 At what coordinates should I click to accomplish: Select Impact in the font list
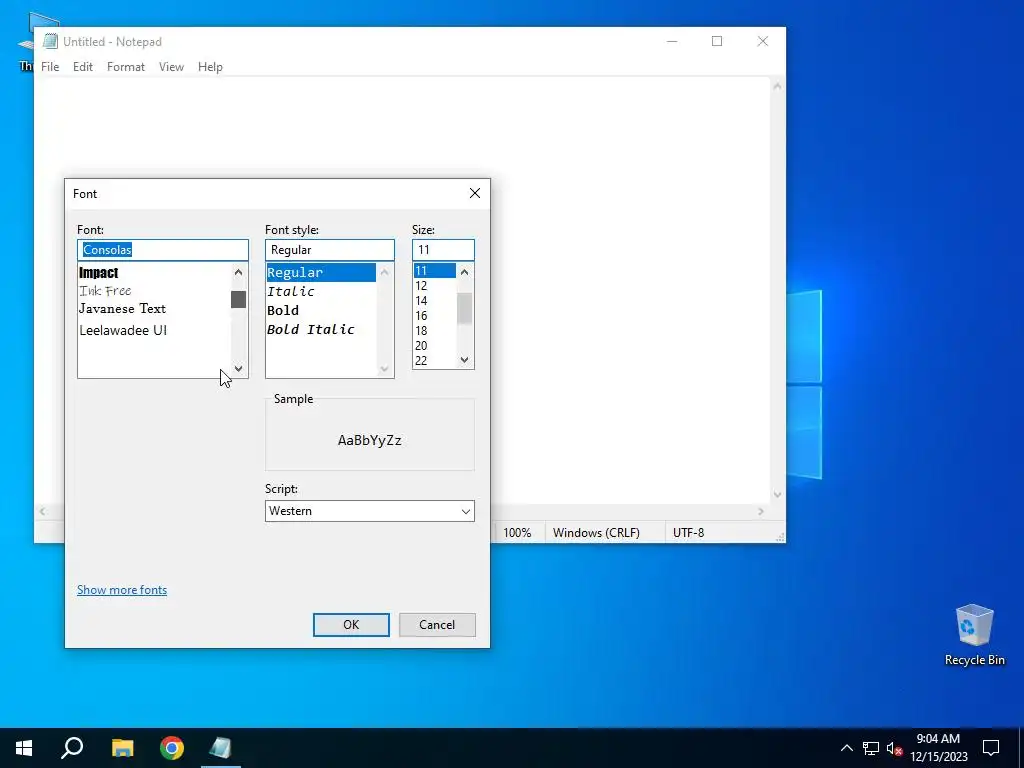[154, 273]
